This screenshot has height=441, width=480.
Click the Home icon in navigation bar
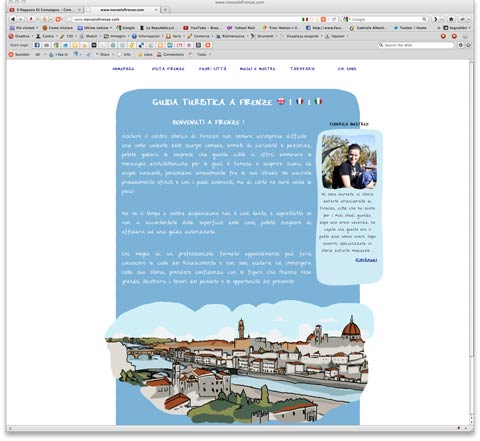[x=451, y=19]
